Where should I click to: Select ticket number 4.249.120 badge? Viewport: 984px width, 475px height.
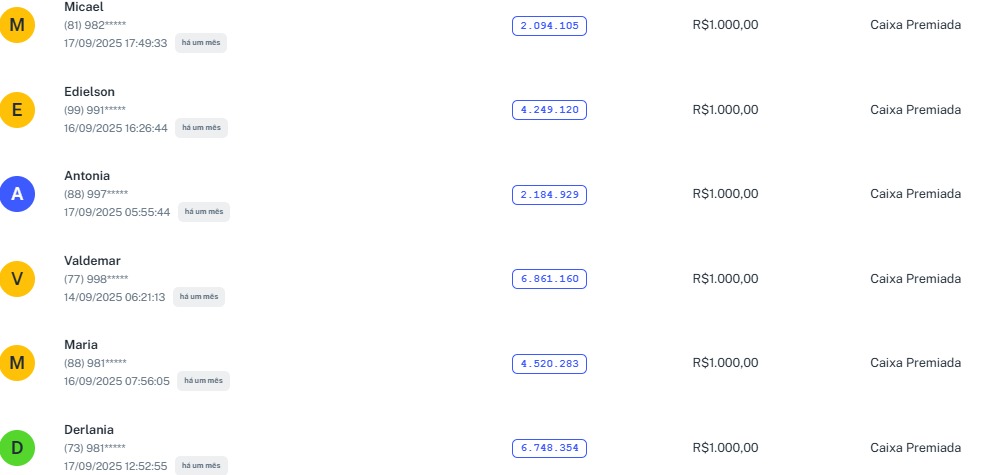pos(549,110)
